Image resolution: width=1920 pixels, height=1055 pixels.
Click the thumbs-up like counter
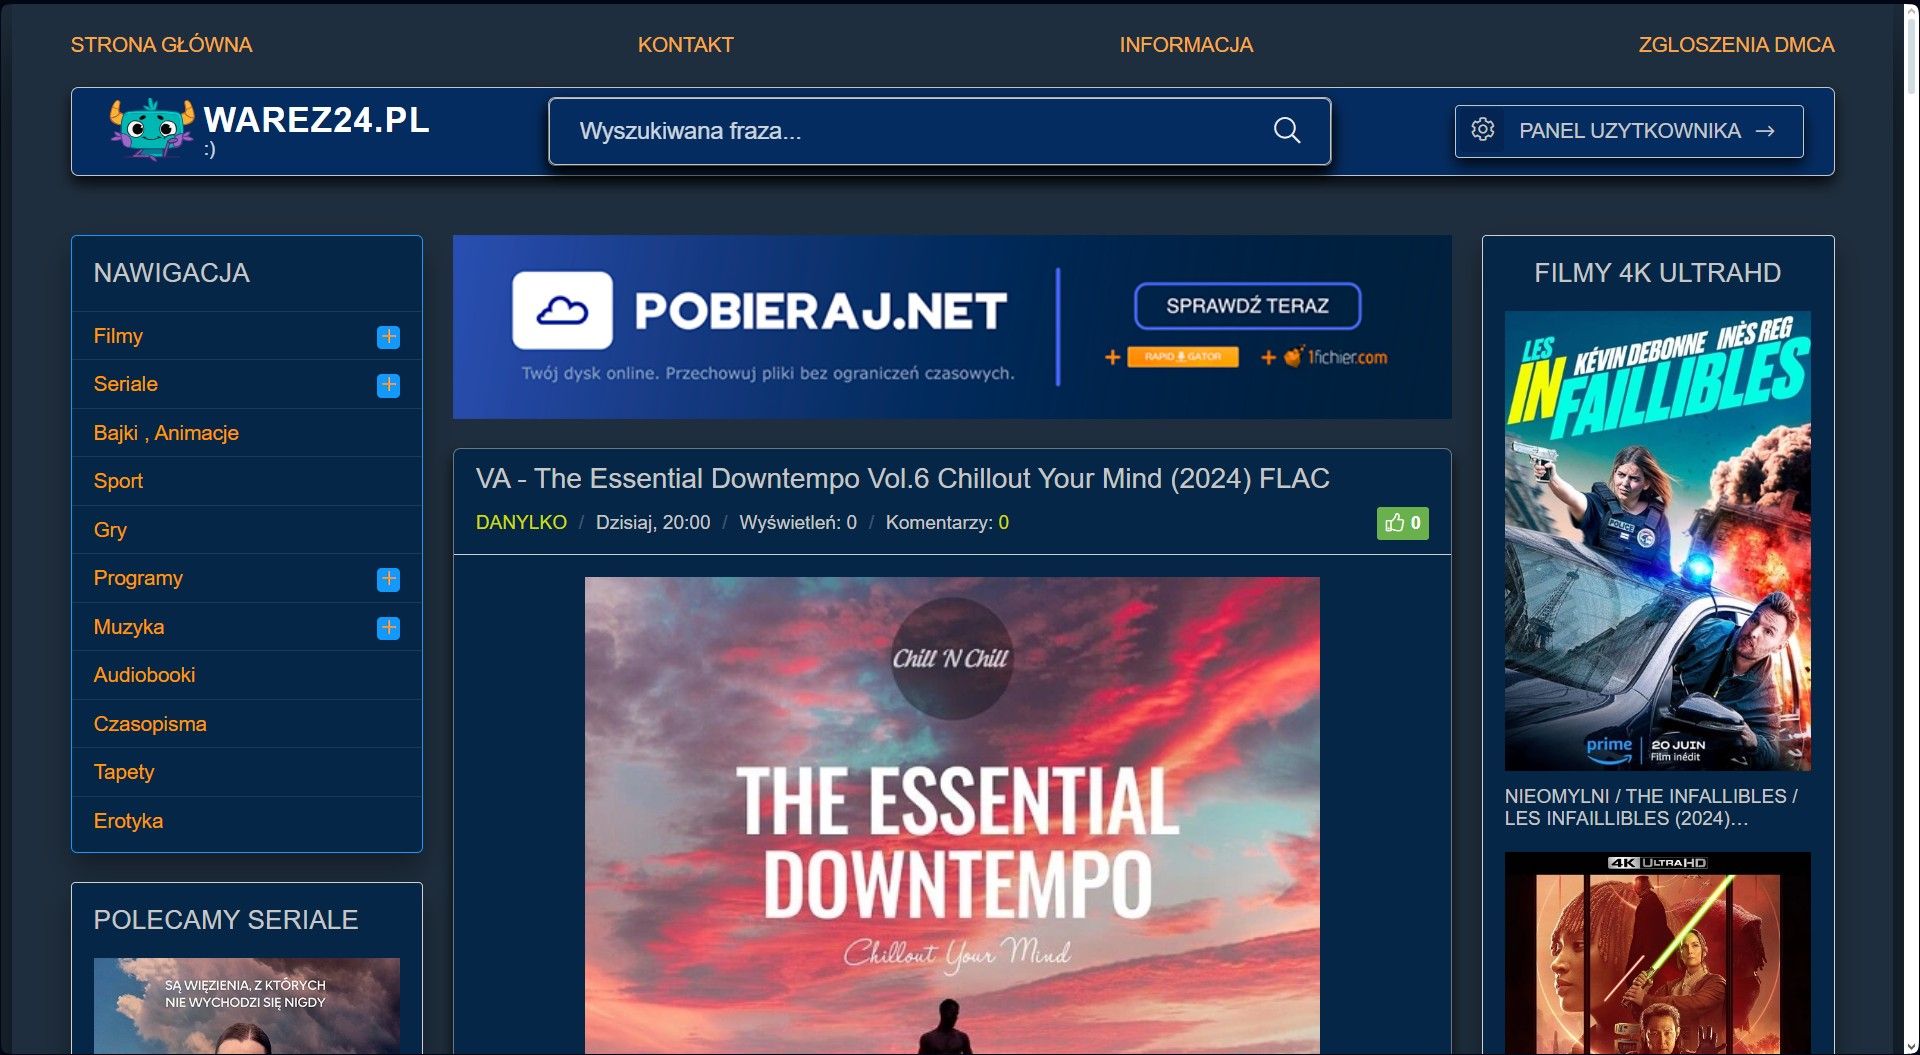pyautogui.click(x=1403, y=523)
